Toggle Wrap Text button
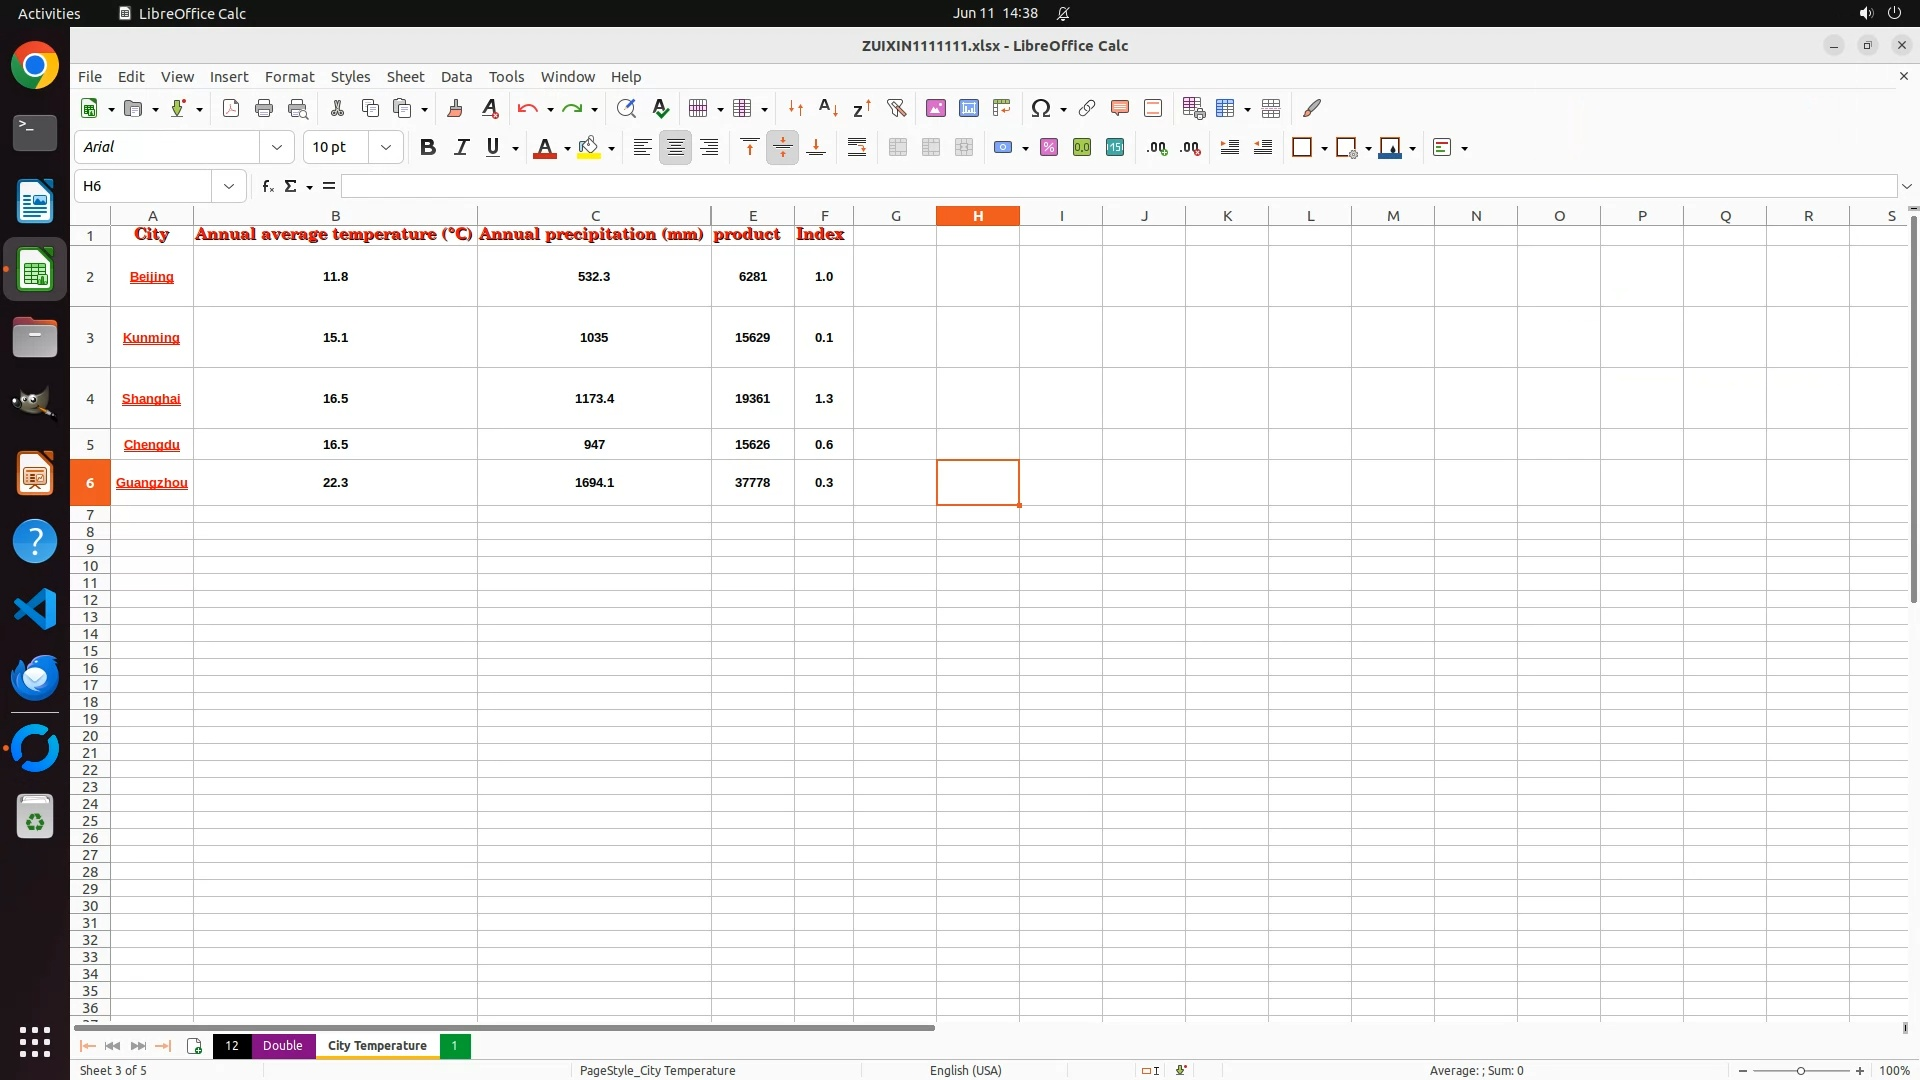Screen dimensions: 1920x1080 click(857, 147)
